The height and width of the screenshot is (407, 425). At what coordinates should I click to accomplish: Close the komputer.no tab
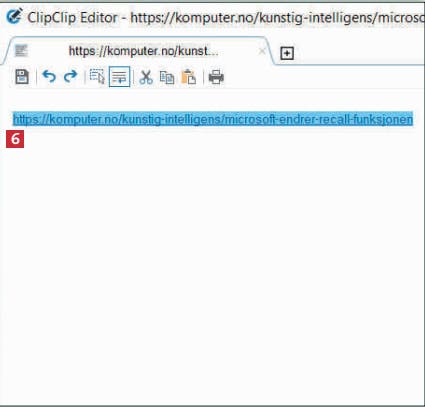coord(262,51)
